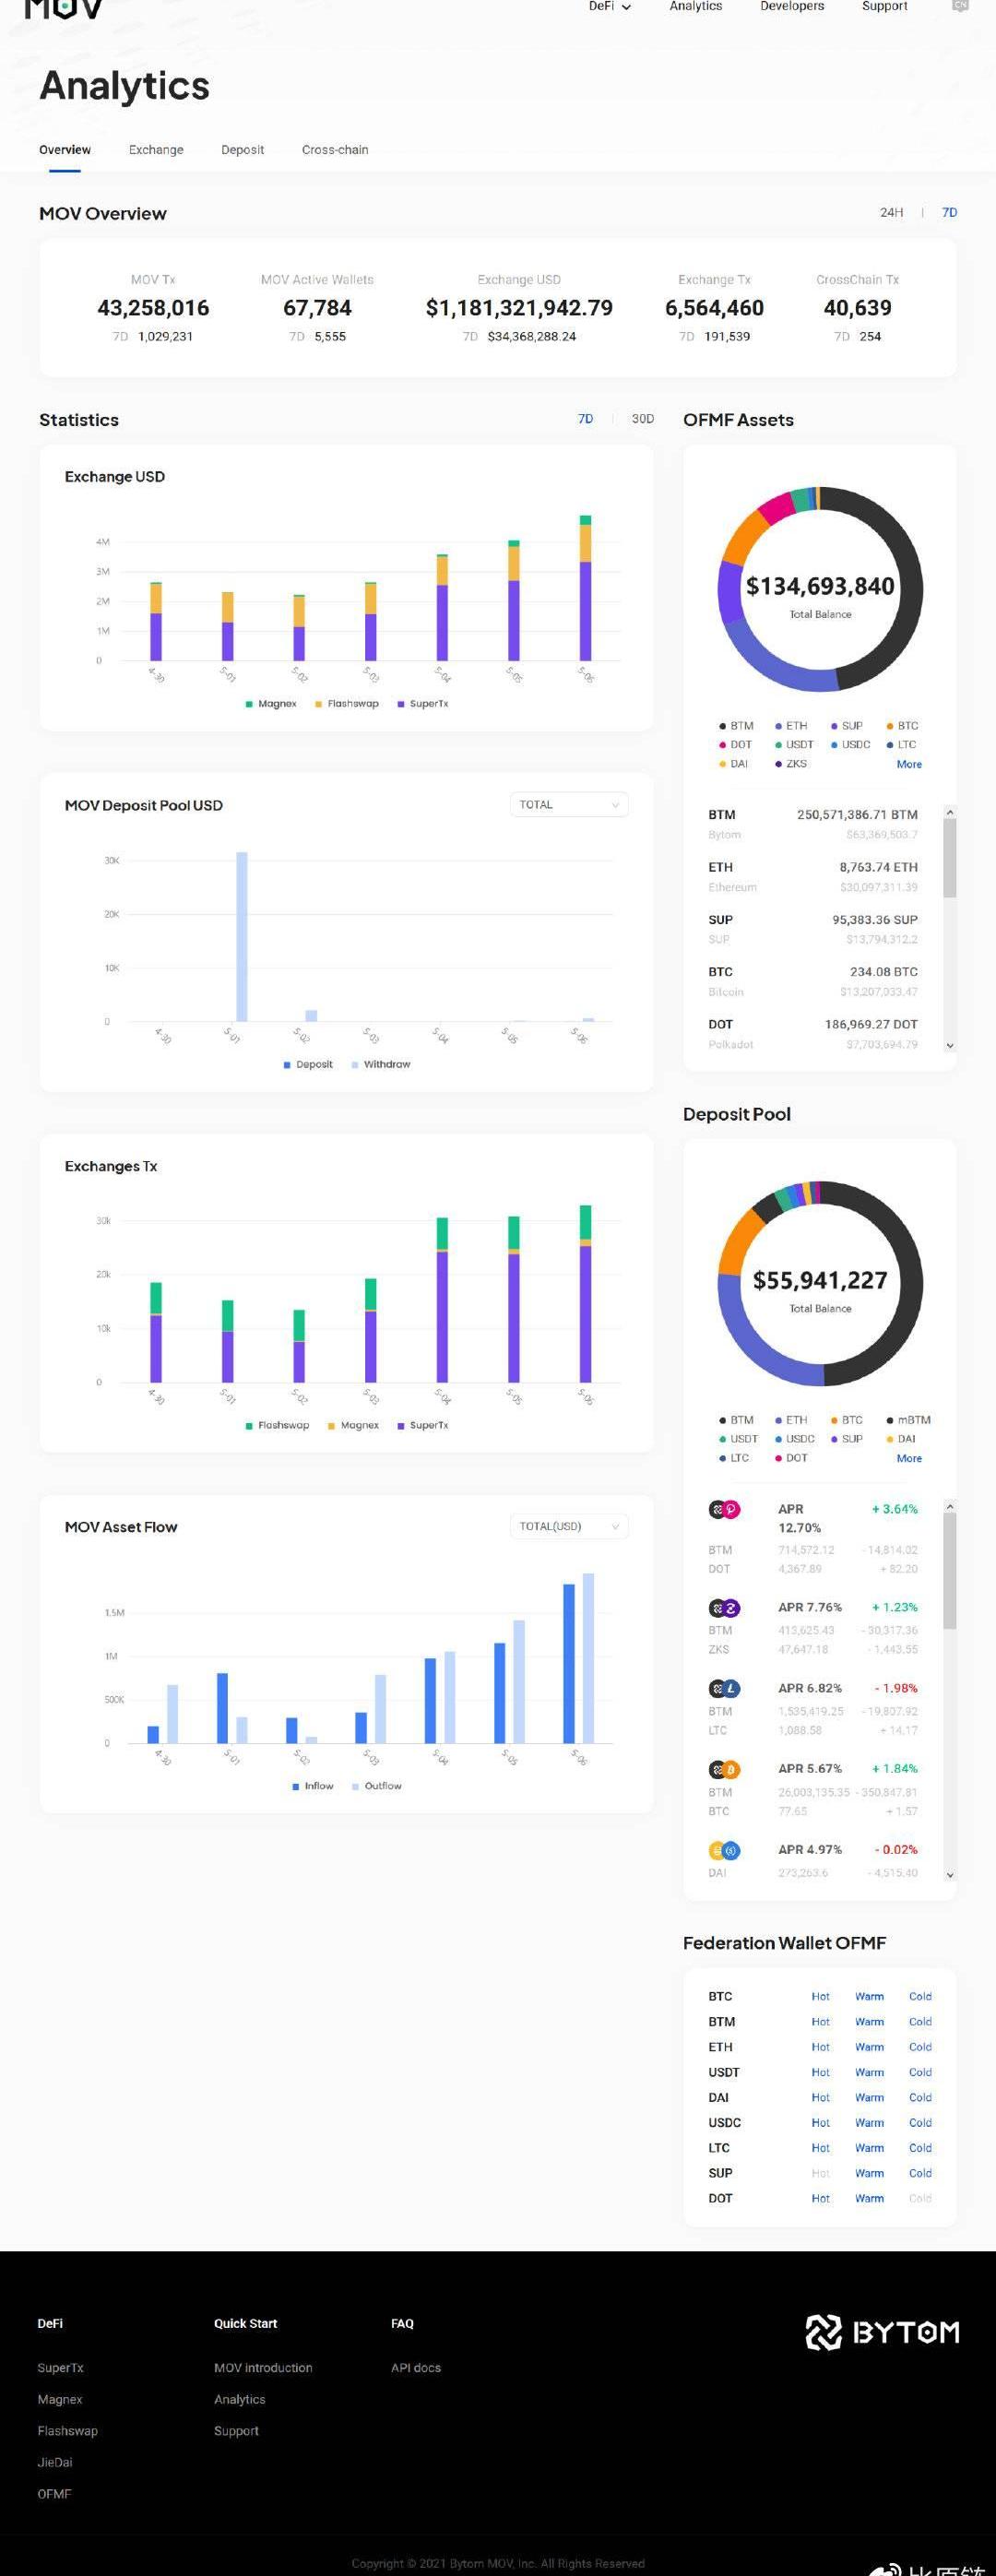Click More under Deposit Pool legend
The height and width of the screenshot is (2576, 996).
point(909,1458)
